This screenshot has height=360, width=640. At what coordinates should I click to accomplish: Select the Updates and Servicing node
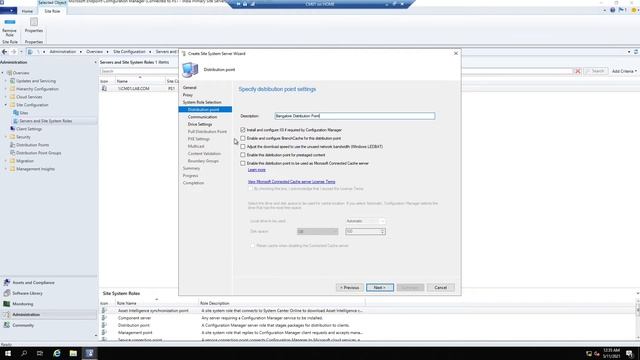tap(36, 81)
